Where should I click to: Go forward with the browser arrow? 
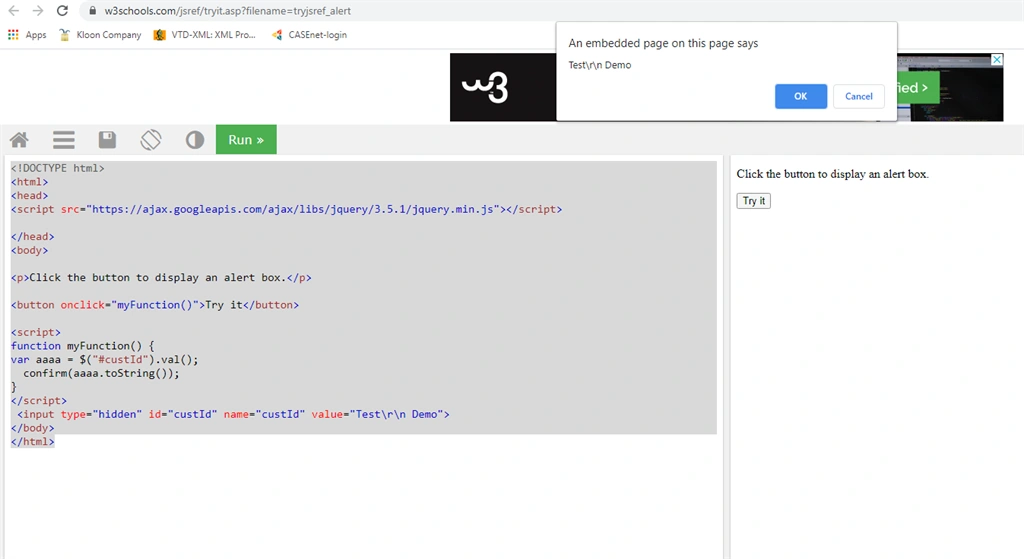pyautogui.click(x=38, y=10)
